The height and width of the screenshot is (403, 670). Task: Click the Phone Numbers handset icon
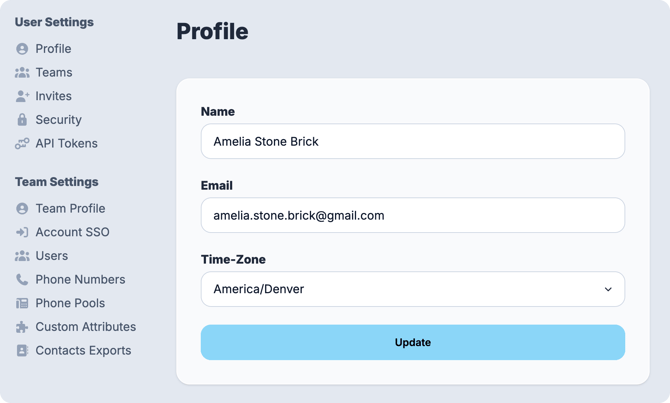pyautogui.click(x=22, y=280)
